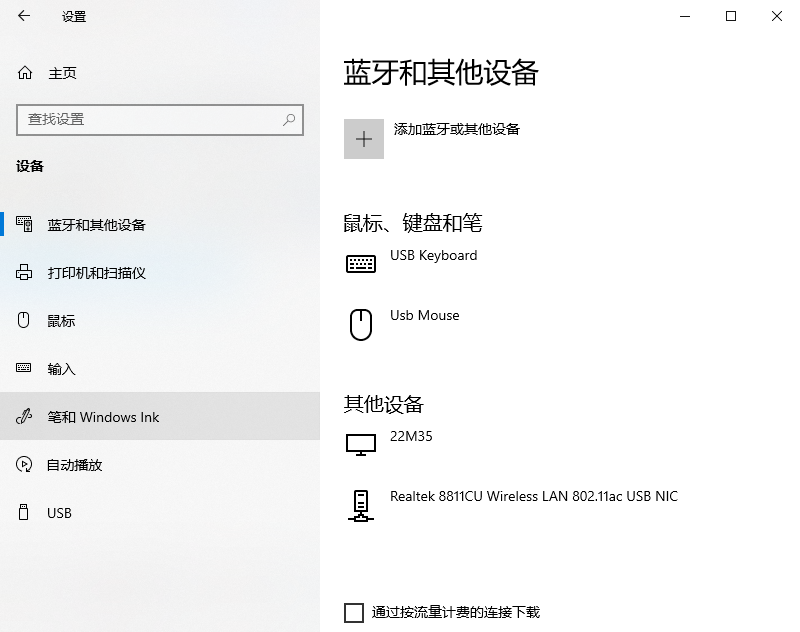This screenshot has width=800, height=632.
Task: Select the Usb Mouse device entry
Action: point(424,315)
